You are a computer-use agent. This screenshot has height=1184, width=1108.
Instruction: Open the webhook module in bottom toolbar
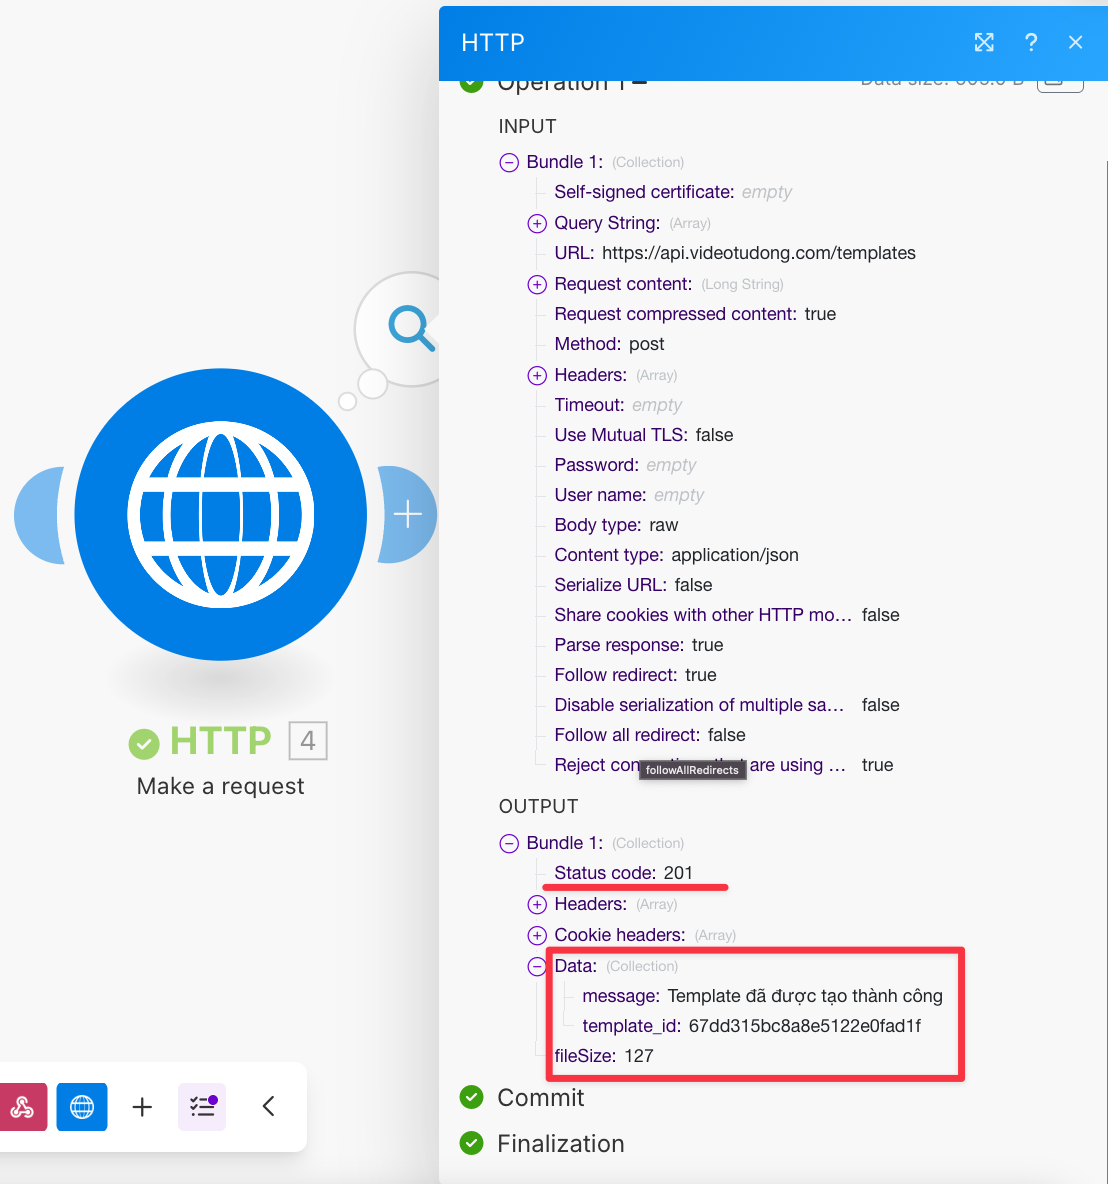[x=22, y=1106]
